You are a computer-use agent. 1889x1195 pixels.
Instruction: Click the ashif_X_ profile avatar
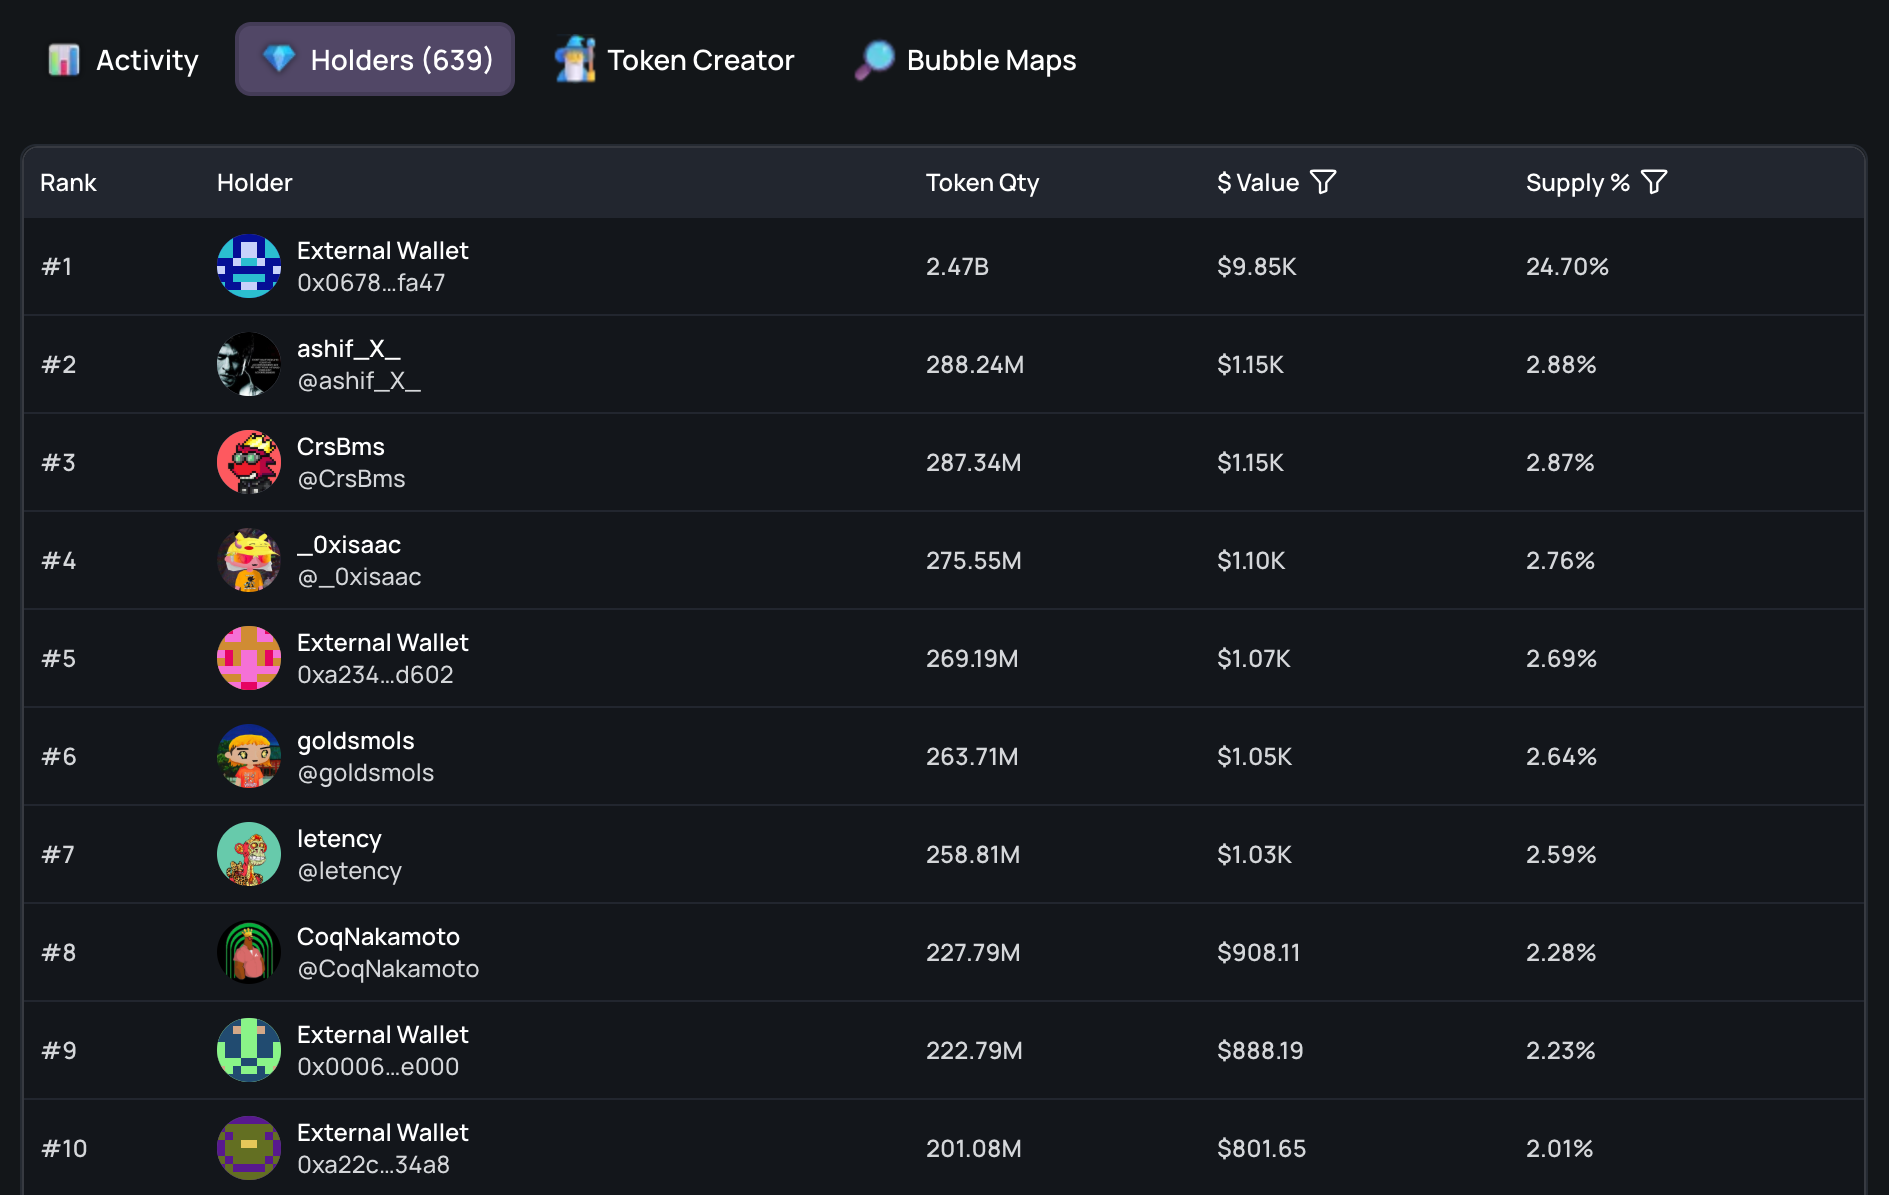(249, 364)
